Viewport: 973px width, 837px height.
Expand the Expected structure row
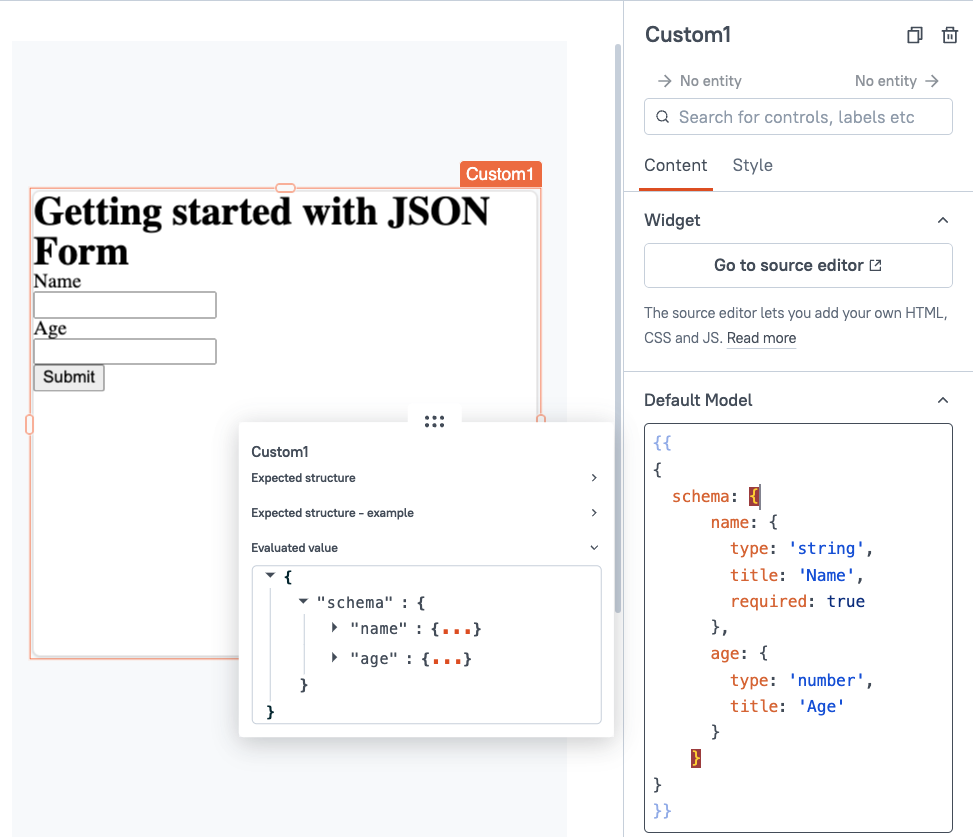(x=594, y=478)
